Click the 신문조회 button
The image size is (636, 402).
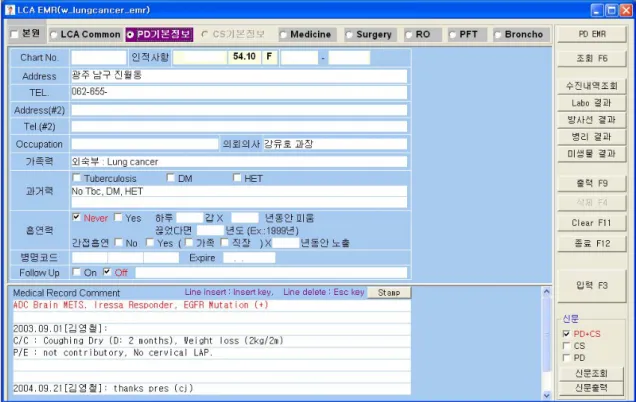point(591,373)
